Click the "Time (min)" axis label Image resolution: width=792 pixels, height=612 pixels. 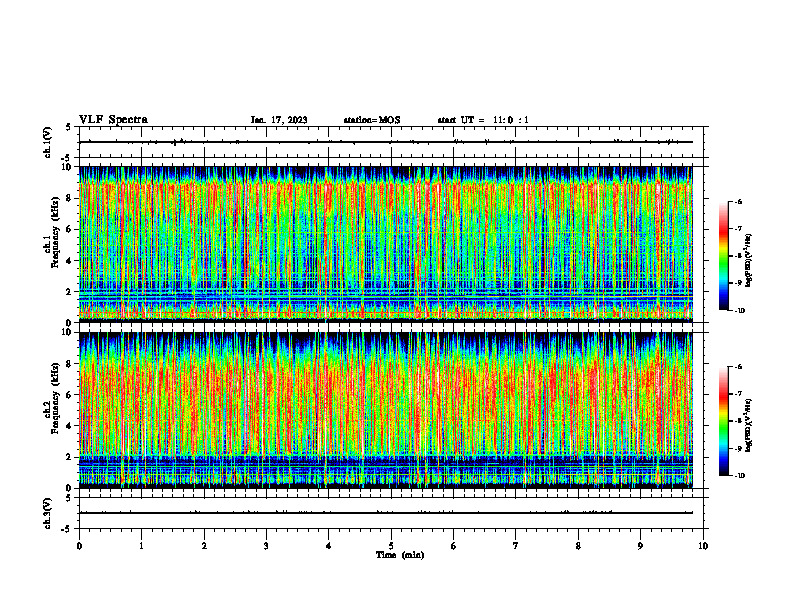click(x=400, y=555)
